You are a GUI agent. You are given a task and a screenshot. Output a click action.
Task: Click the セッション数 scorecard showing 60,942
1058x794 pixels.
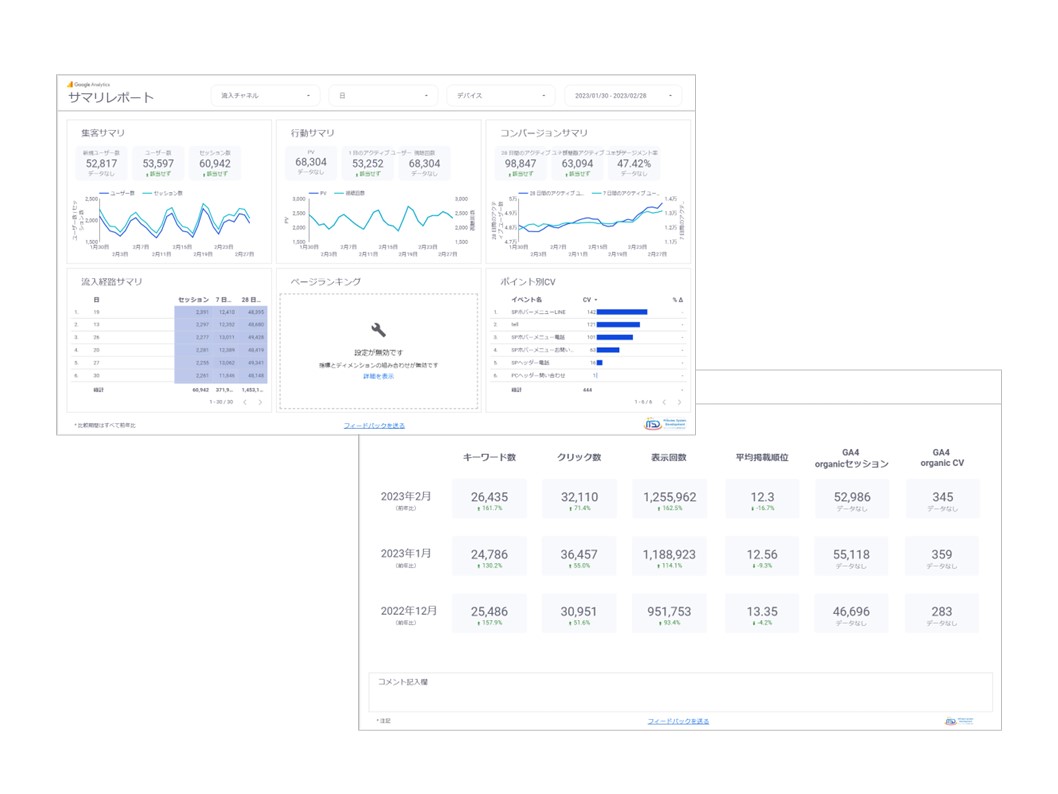pos(214,163)
